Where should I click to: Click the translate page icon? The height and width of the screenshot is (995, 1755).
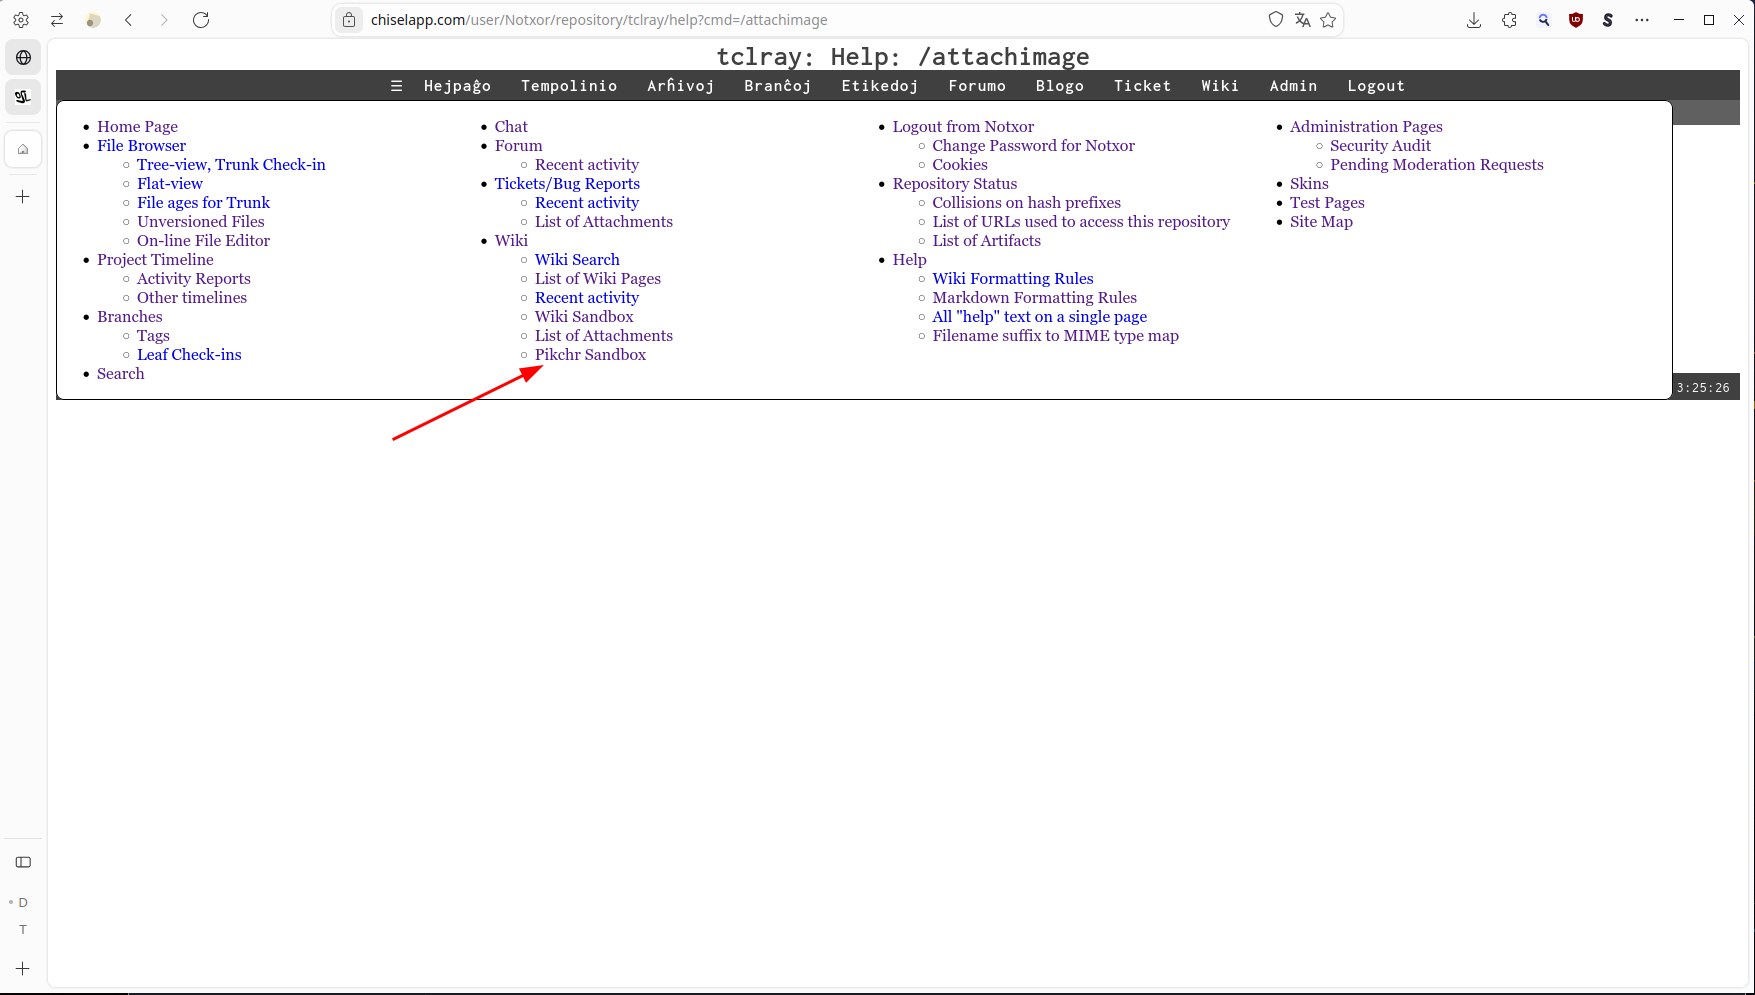click(1302, 20)
